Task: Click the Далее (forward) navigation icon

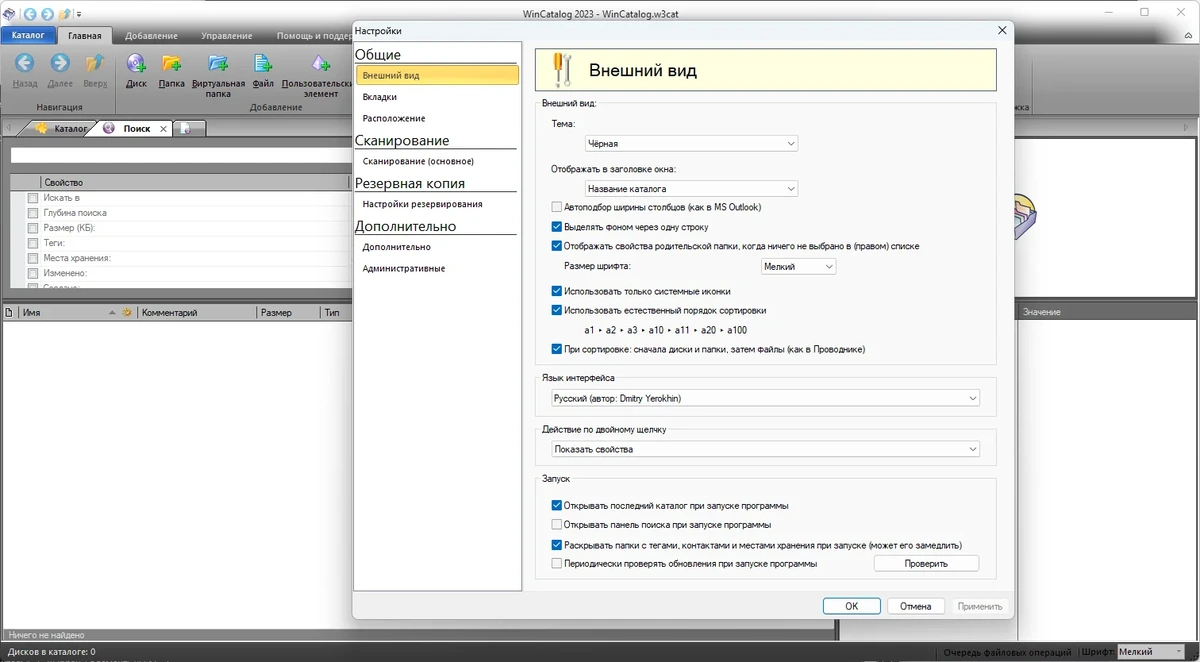Action: pyautogui.click(x=60, y=64)
